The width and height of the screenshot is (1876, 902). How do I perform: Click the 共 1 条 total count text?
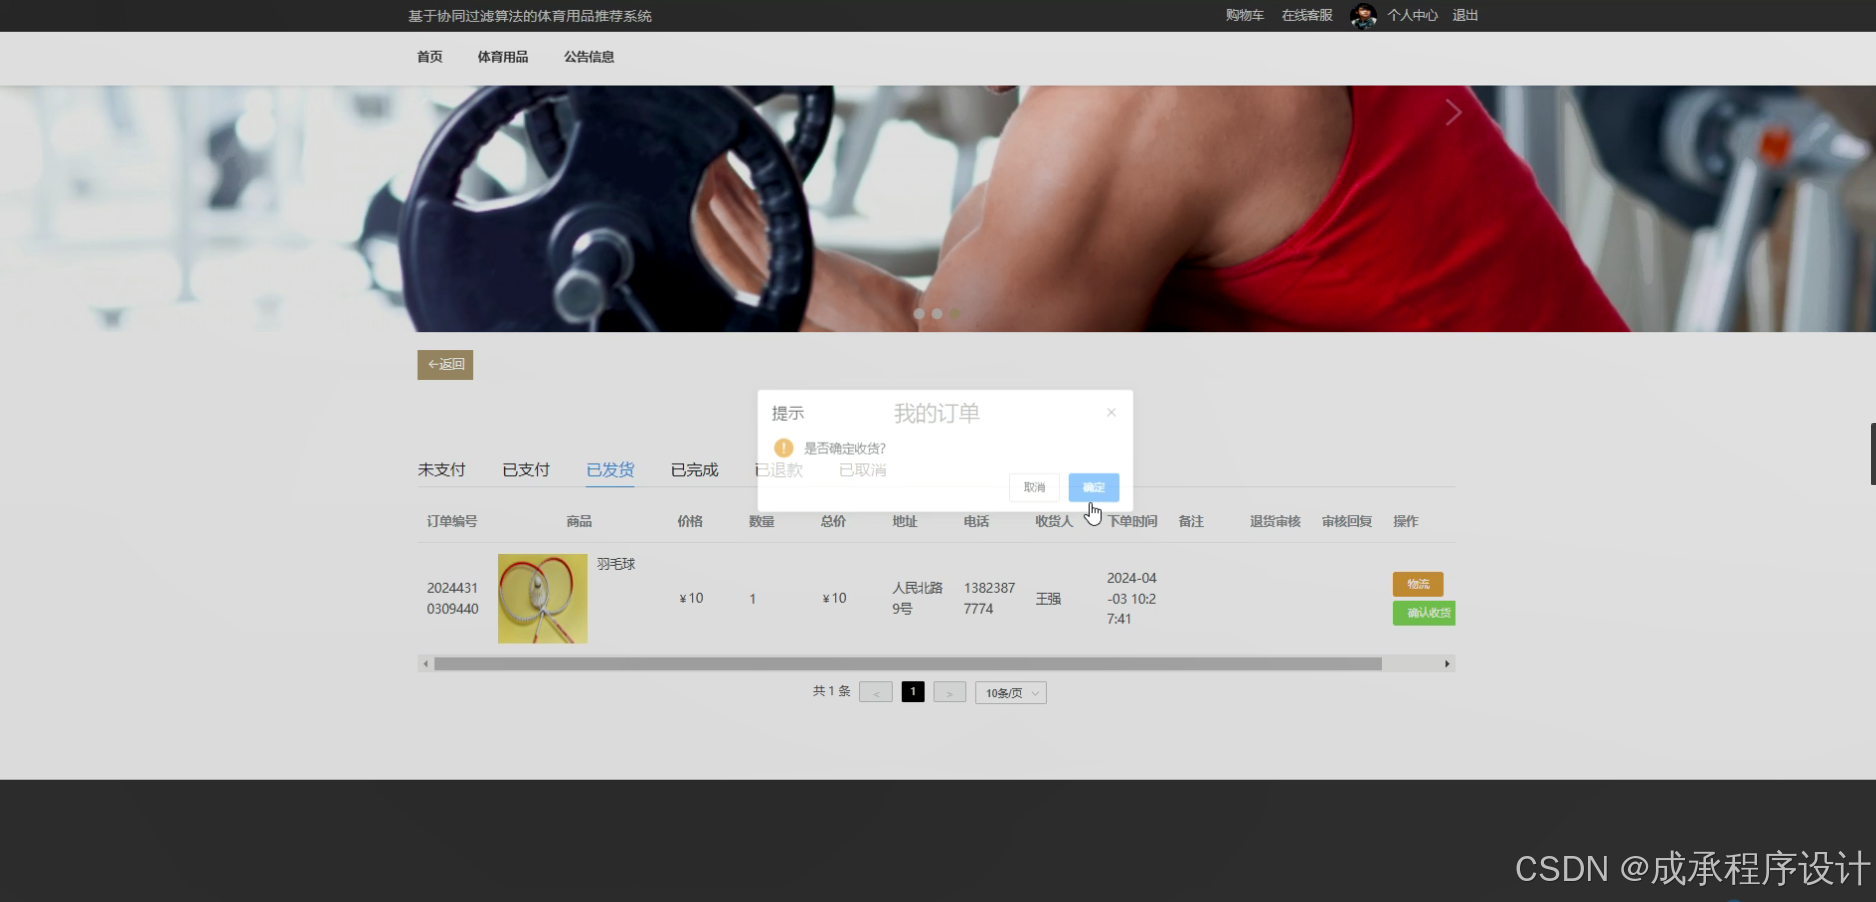tap(831, 691)
